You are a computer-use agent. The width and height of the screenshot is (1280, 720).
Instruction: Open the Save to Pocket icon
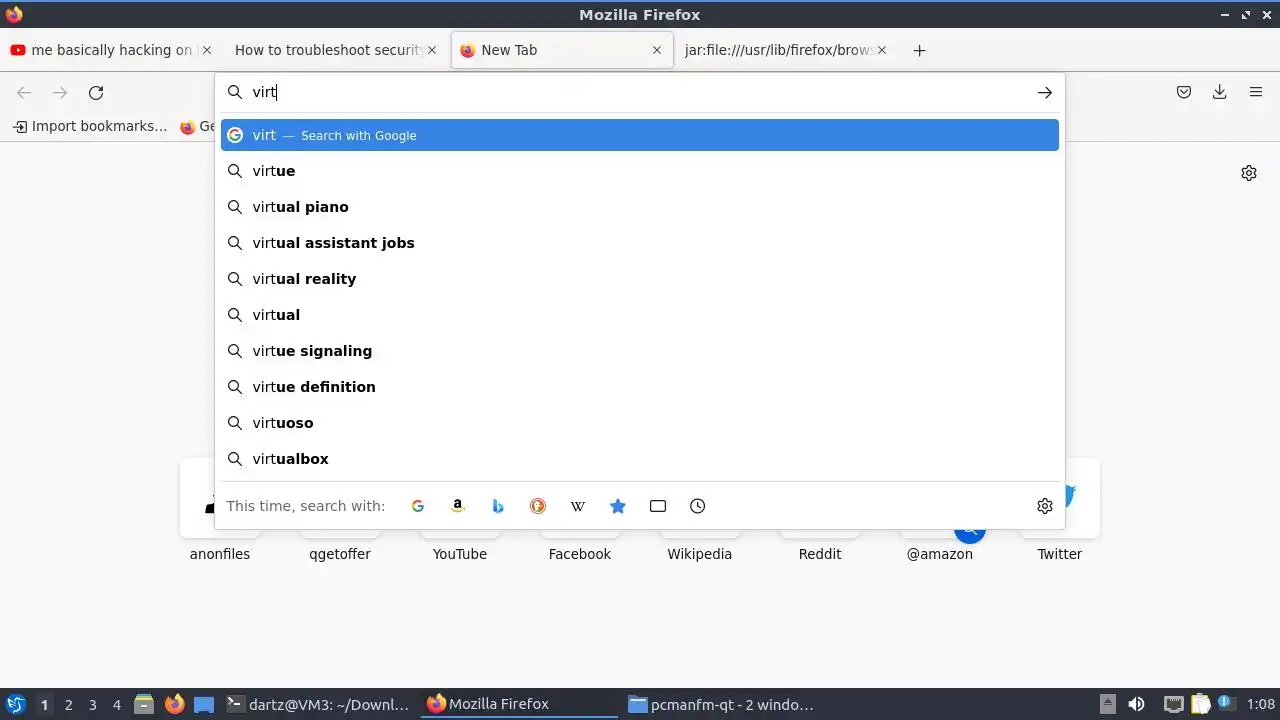tap(1184, 92)
